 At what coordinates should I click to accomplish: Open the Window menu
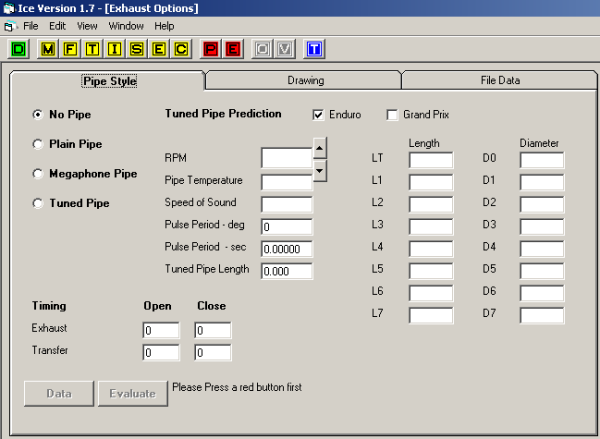tap(126, 25)
